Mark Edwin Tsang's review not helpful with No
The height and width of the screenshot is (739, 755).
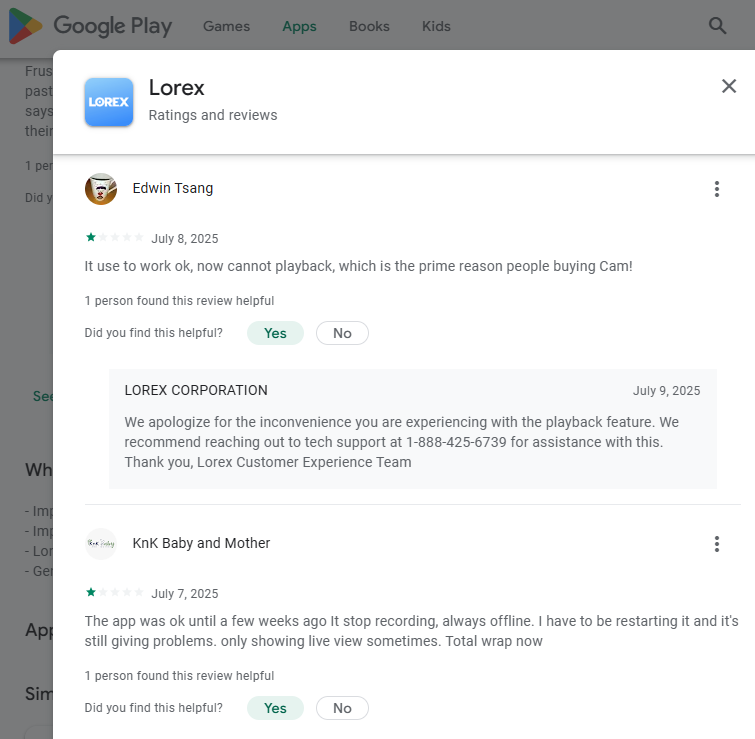pyautogui.click(x=342, y=333)
